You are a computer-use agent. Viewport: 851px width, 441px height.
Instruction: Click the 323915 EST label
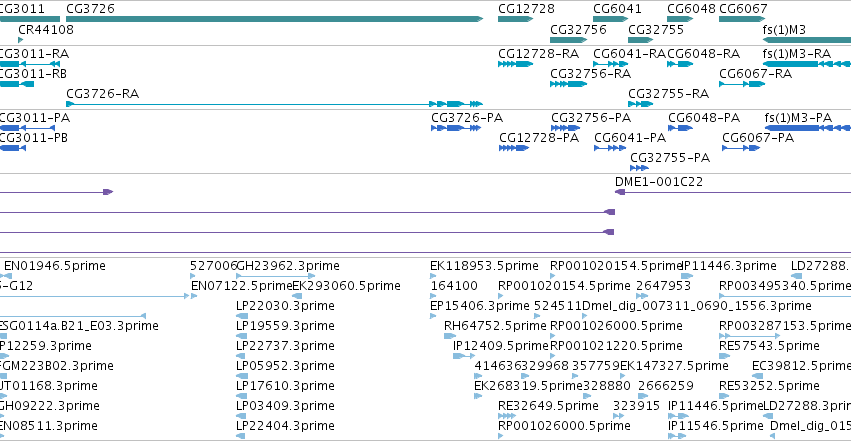[636, 406]
